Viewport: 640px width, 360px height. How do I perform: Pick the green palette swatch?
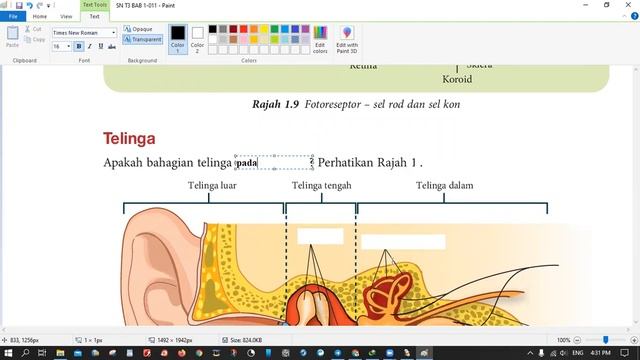pos(275,29)
